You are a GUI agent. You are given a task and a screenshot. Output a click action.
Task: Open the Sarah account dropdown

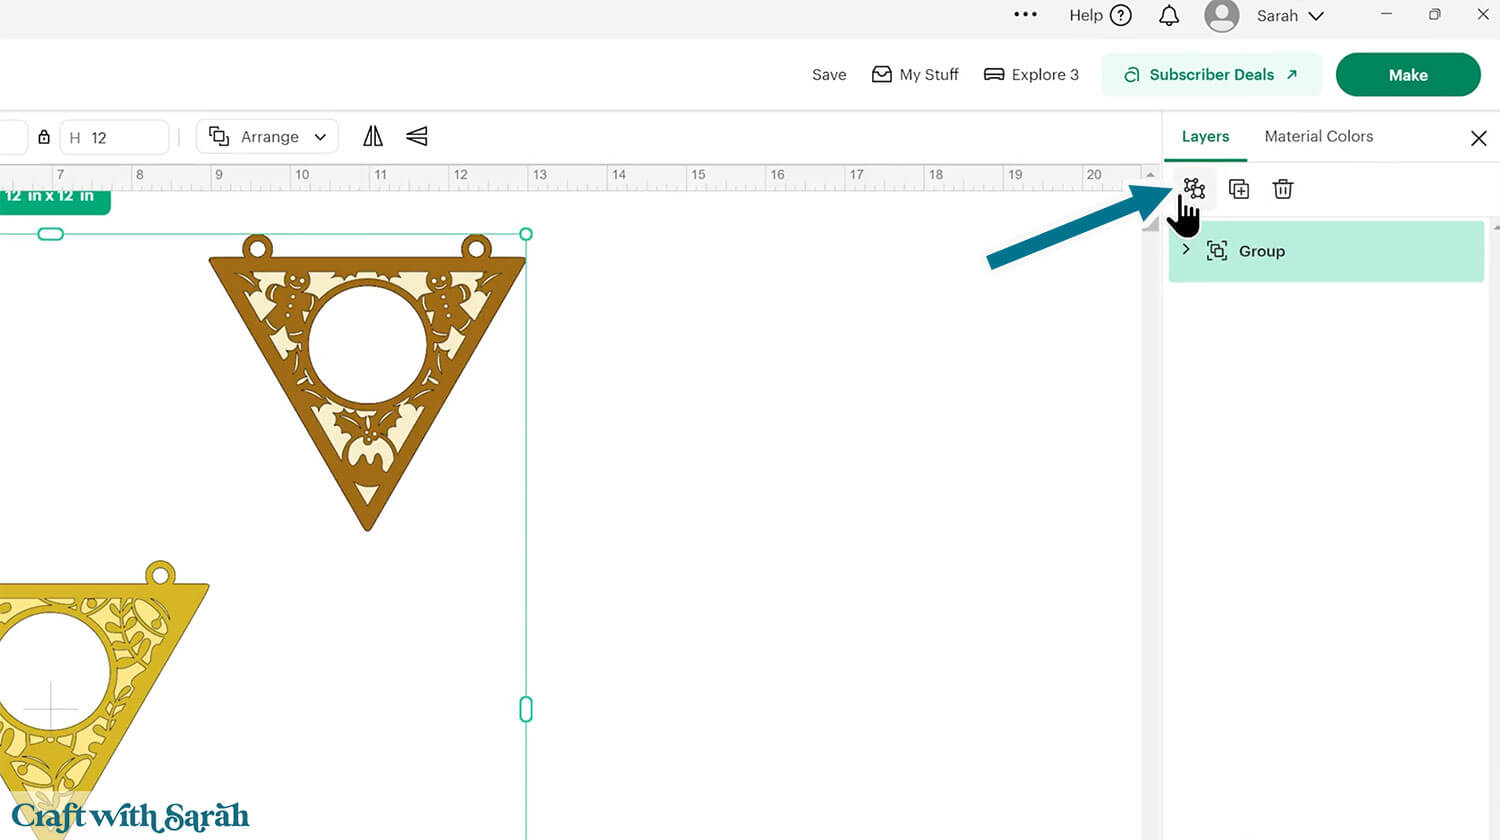[x=1290, y=15]
